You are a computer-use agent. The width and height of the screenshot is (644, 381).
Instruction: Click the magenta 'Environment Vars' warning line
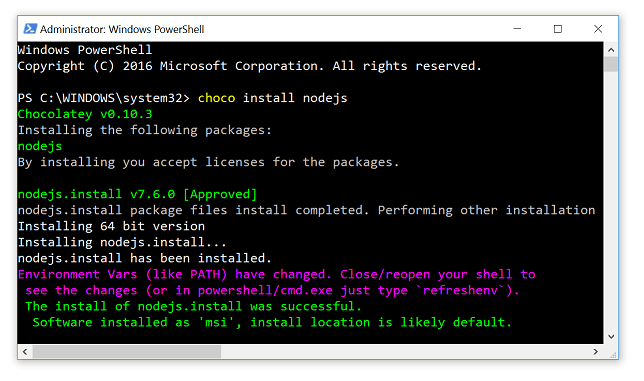[276, 274]
